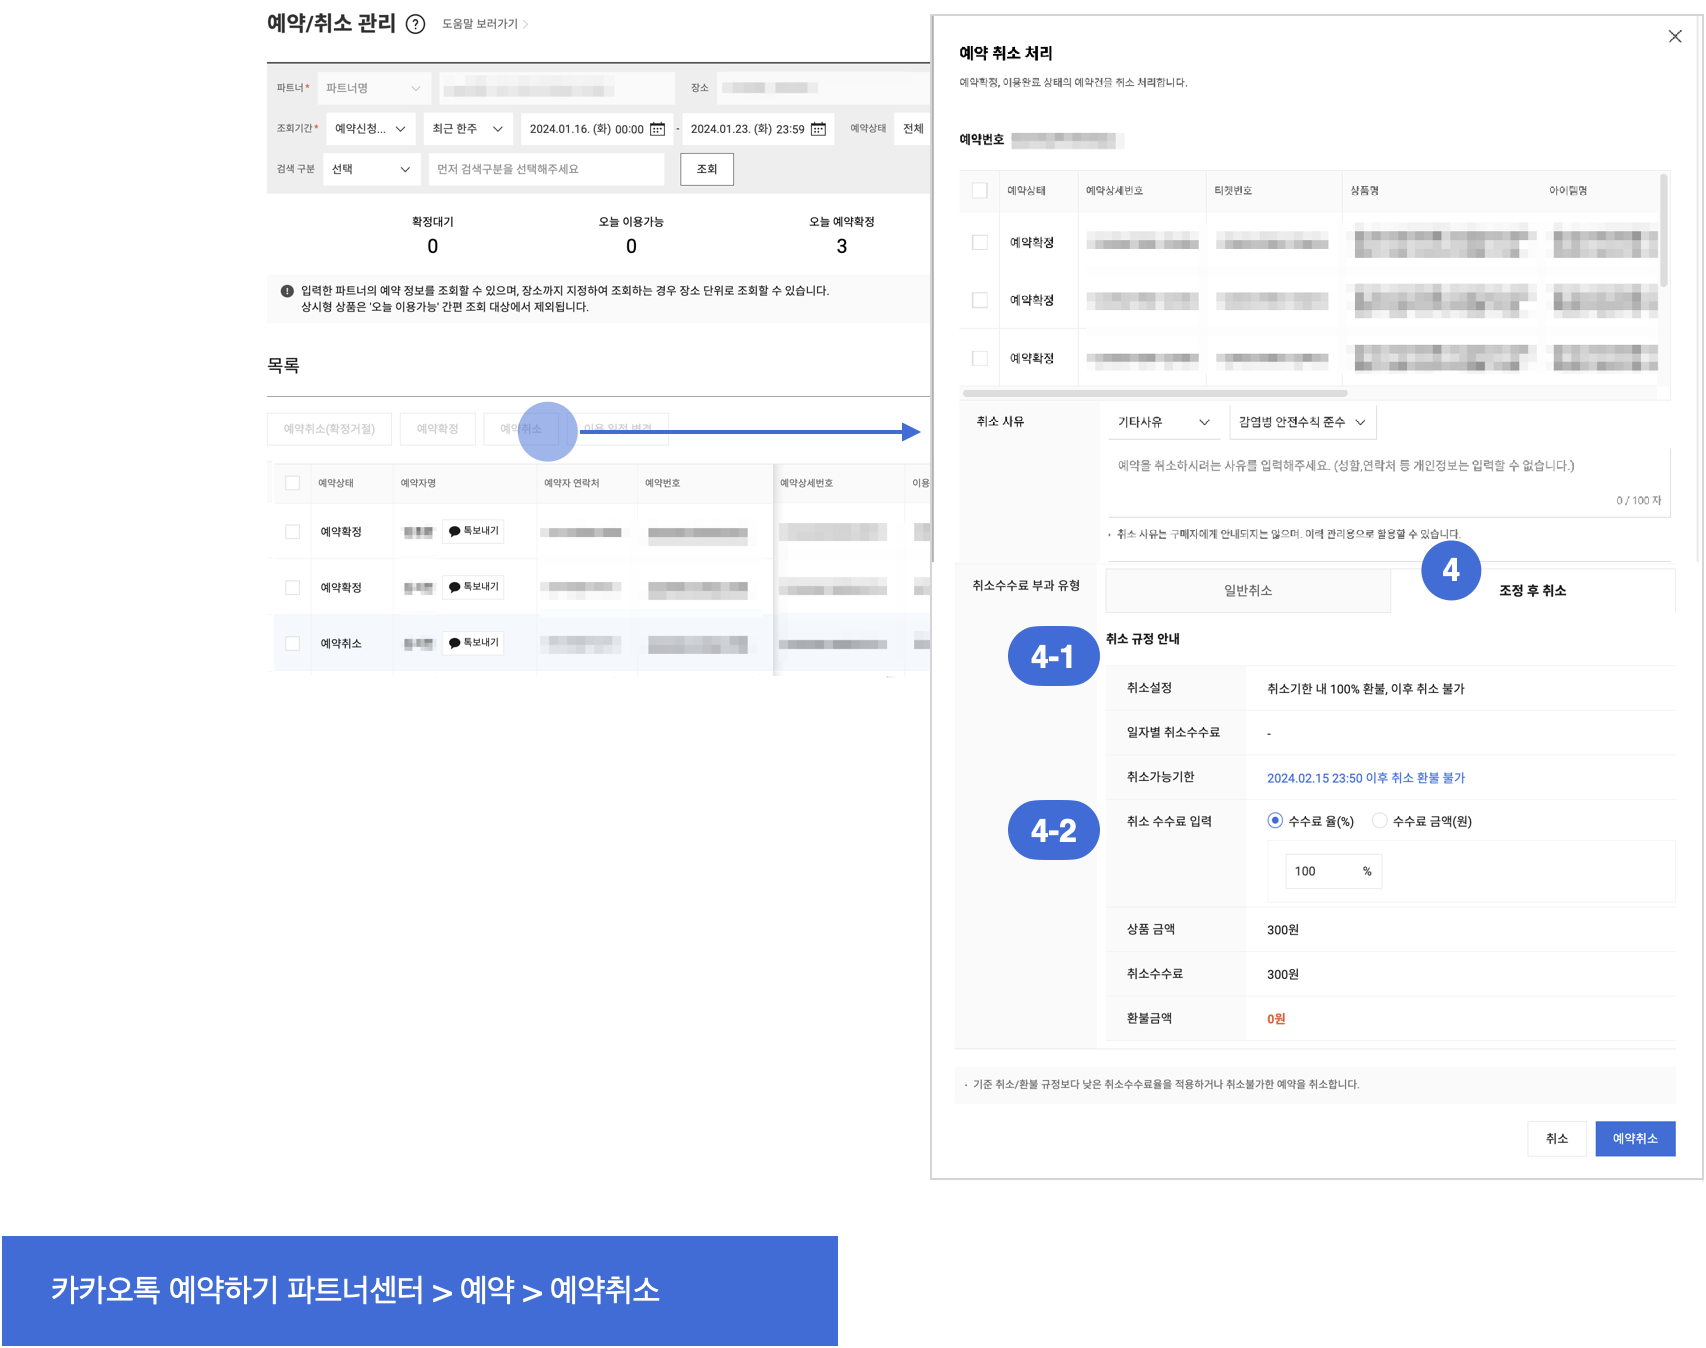1706x1348 pixels.
Task: Switch to the 조정 후 취소 tab
Action: coord(1532,591)
